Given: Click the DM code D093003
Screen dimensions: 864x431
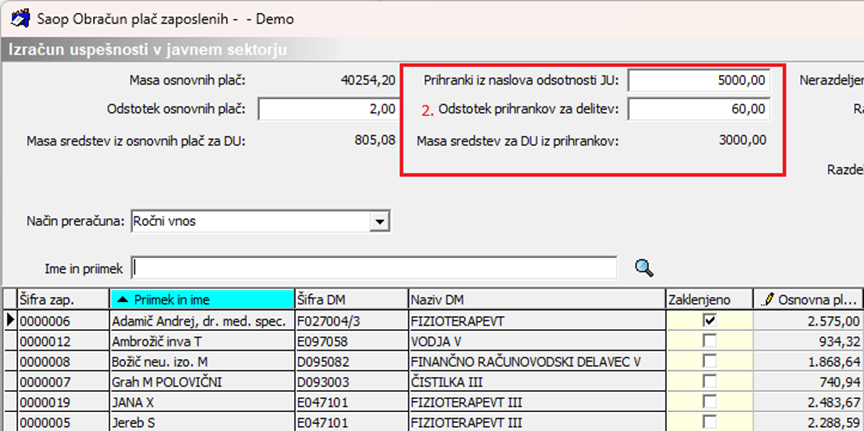Looking at the screenshot, I should pyautogui.click(x=323, y=382).
